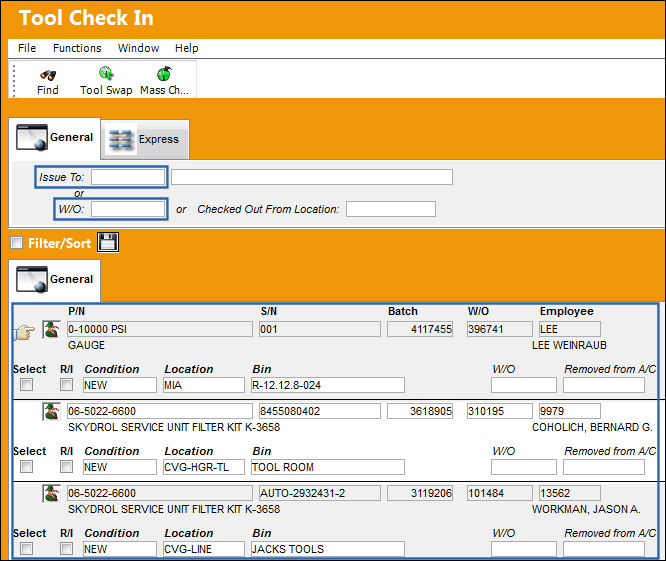Click Batch field 3119206

coord(420,493)
